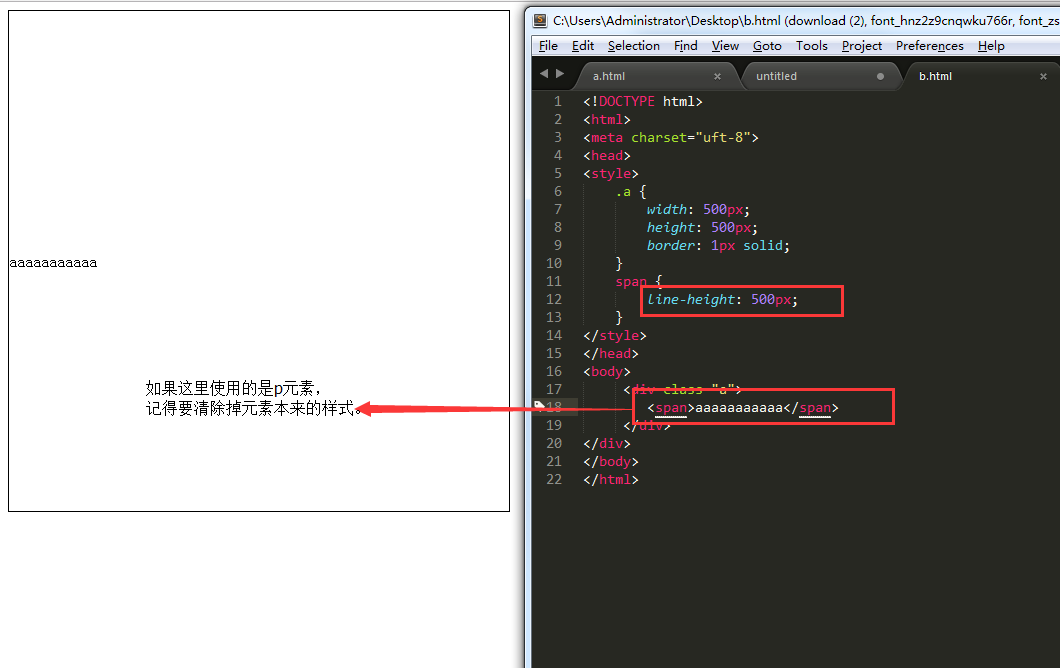
Task: Click the meta charset="uft-8" line
Action: pos(671,137)
